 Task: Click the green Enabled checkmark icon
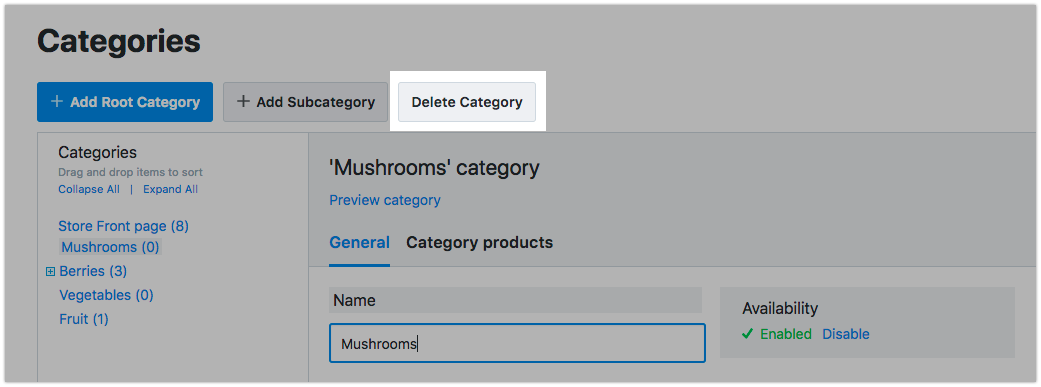(748, 334)
